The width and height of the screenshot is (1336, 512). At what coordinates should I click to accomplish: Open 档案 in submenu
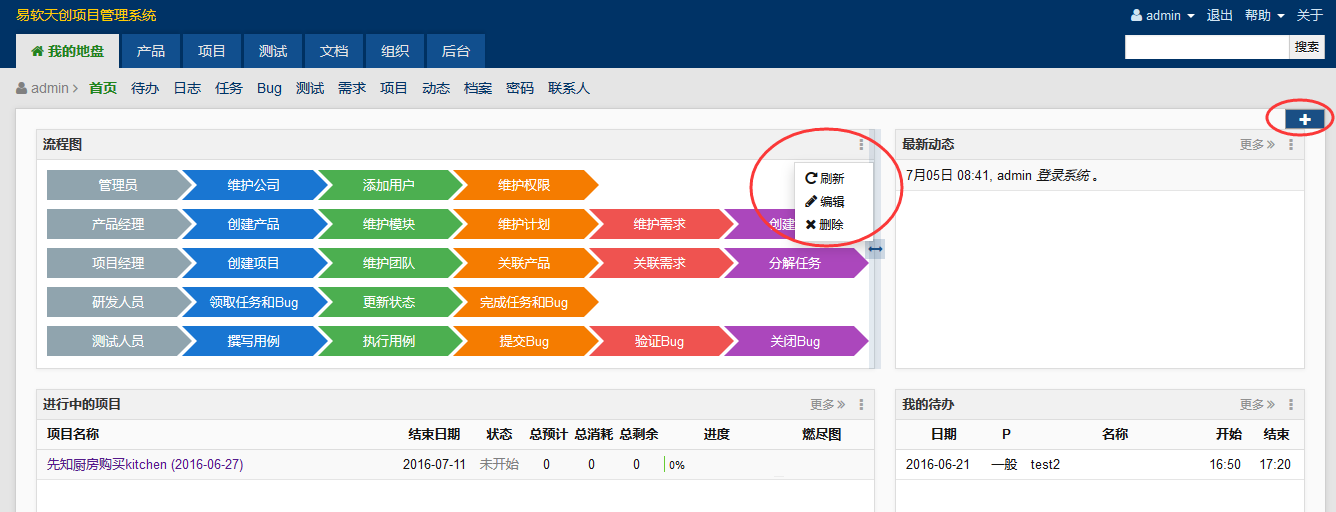(478, 88)
